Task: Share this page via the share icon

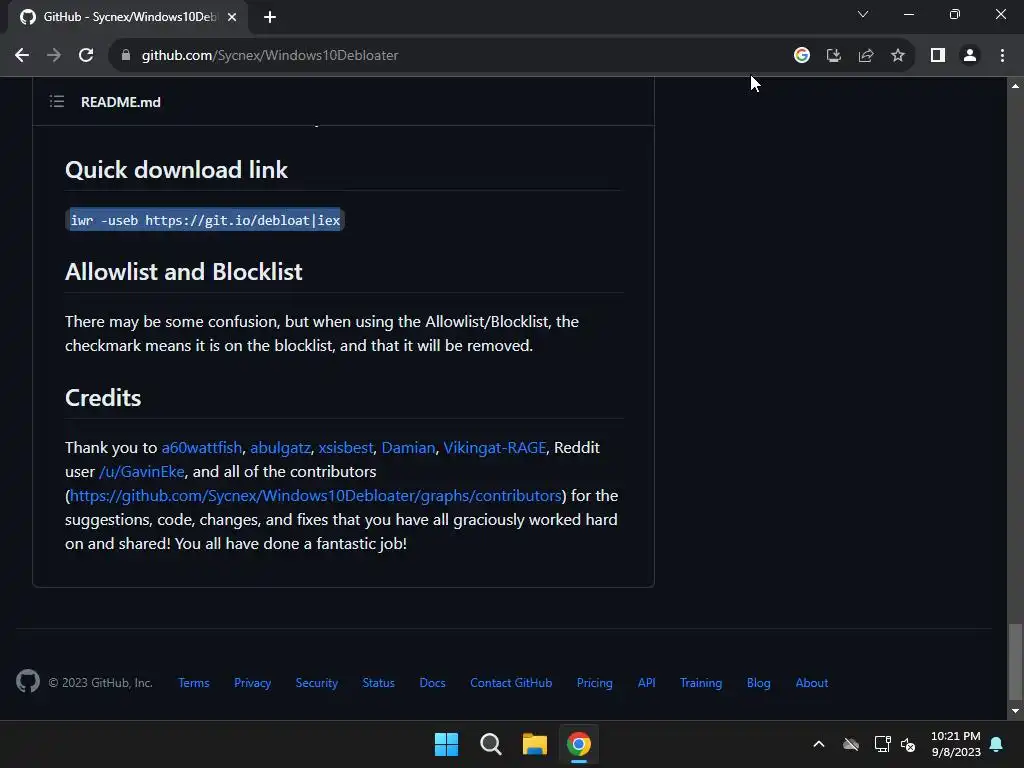Action: (866, 56)
